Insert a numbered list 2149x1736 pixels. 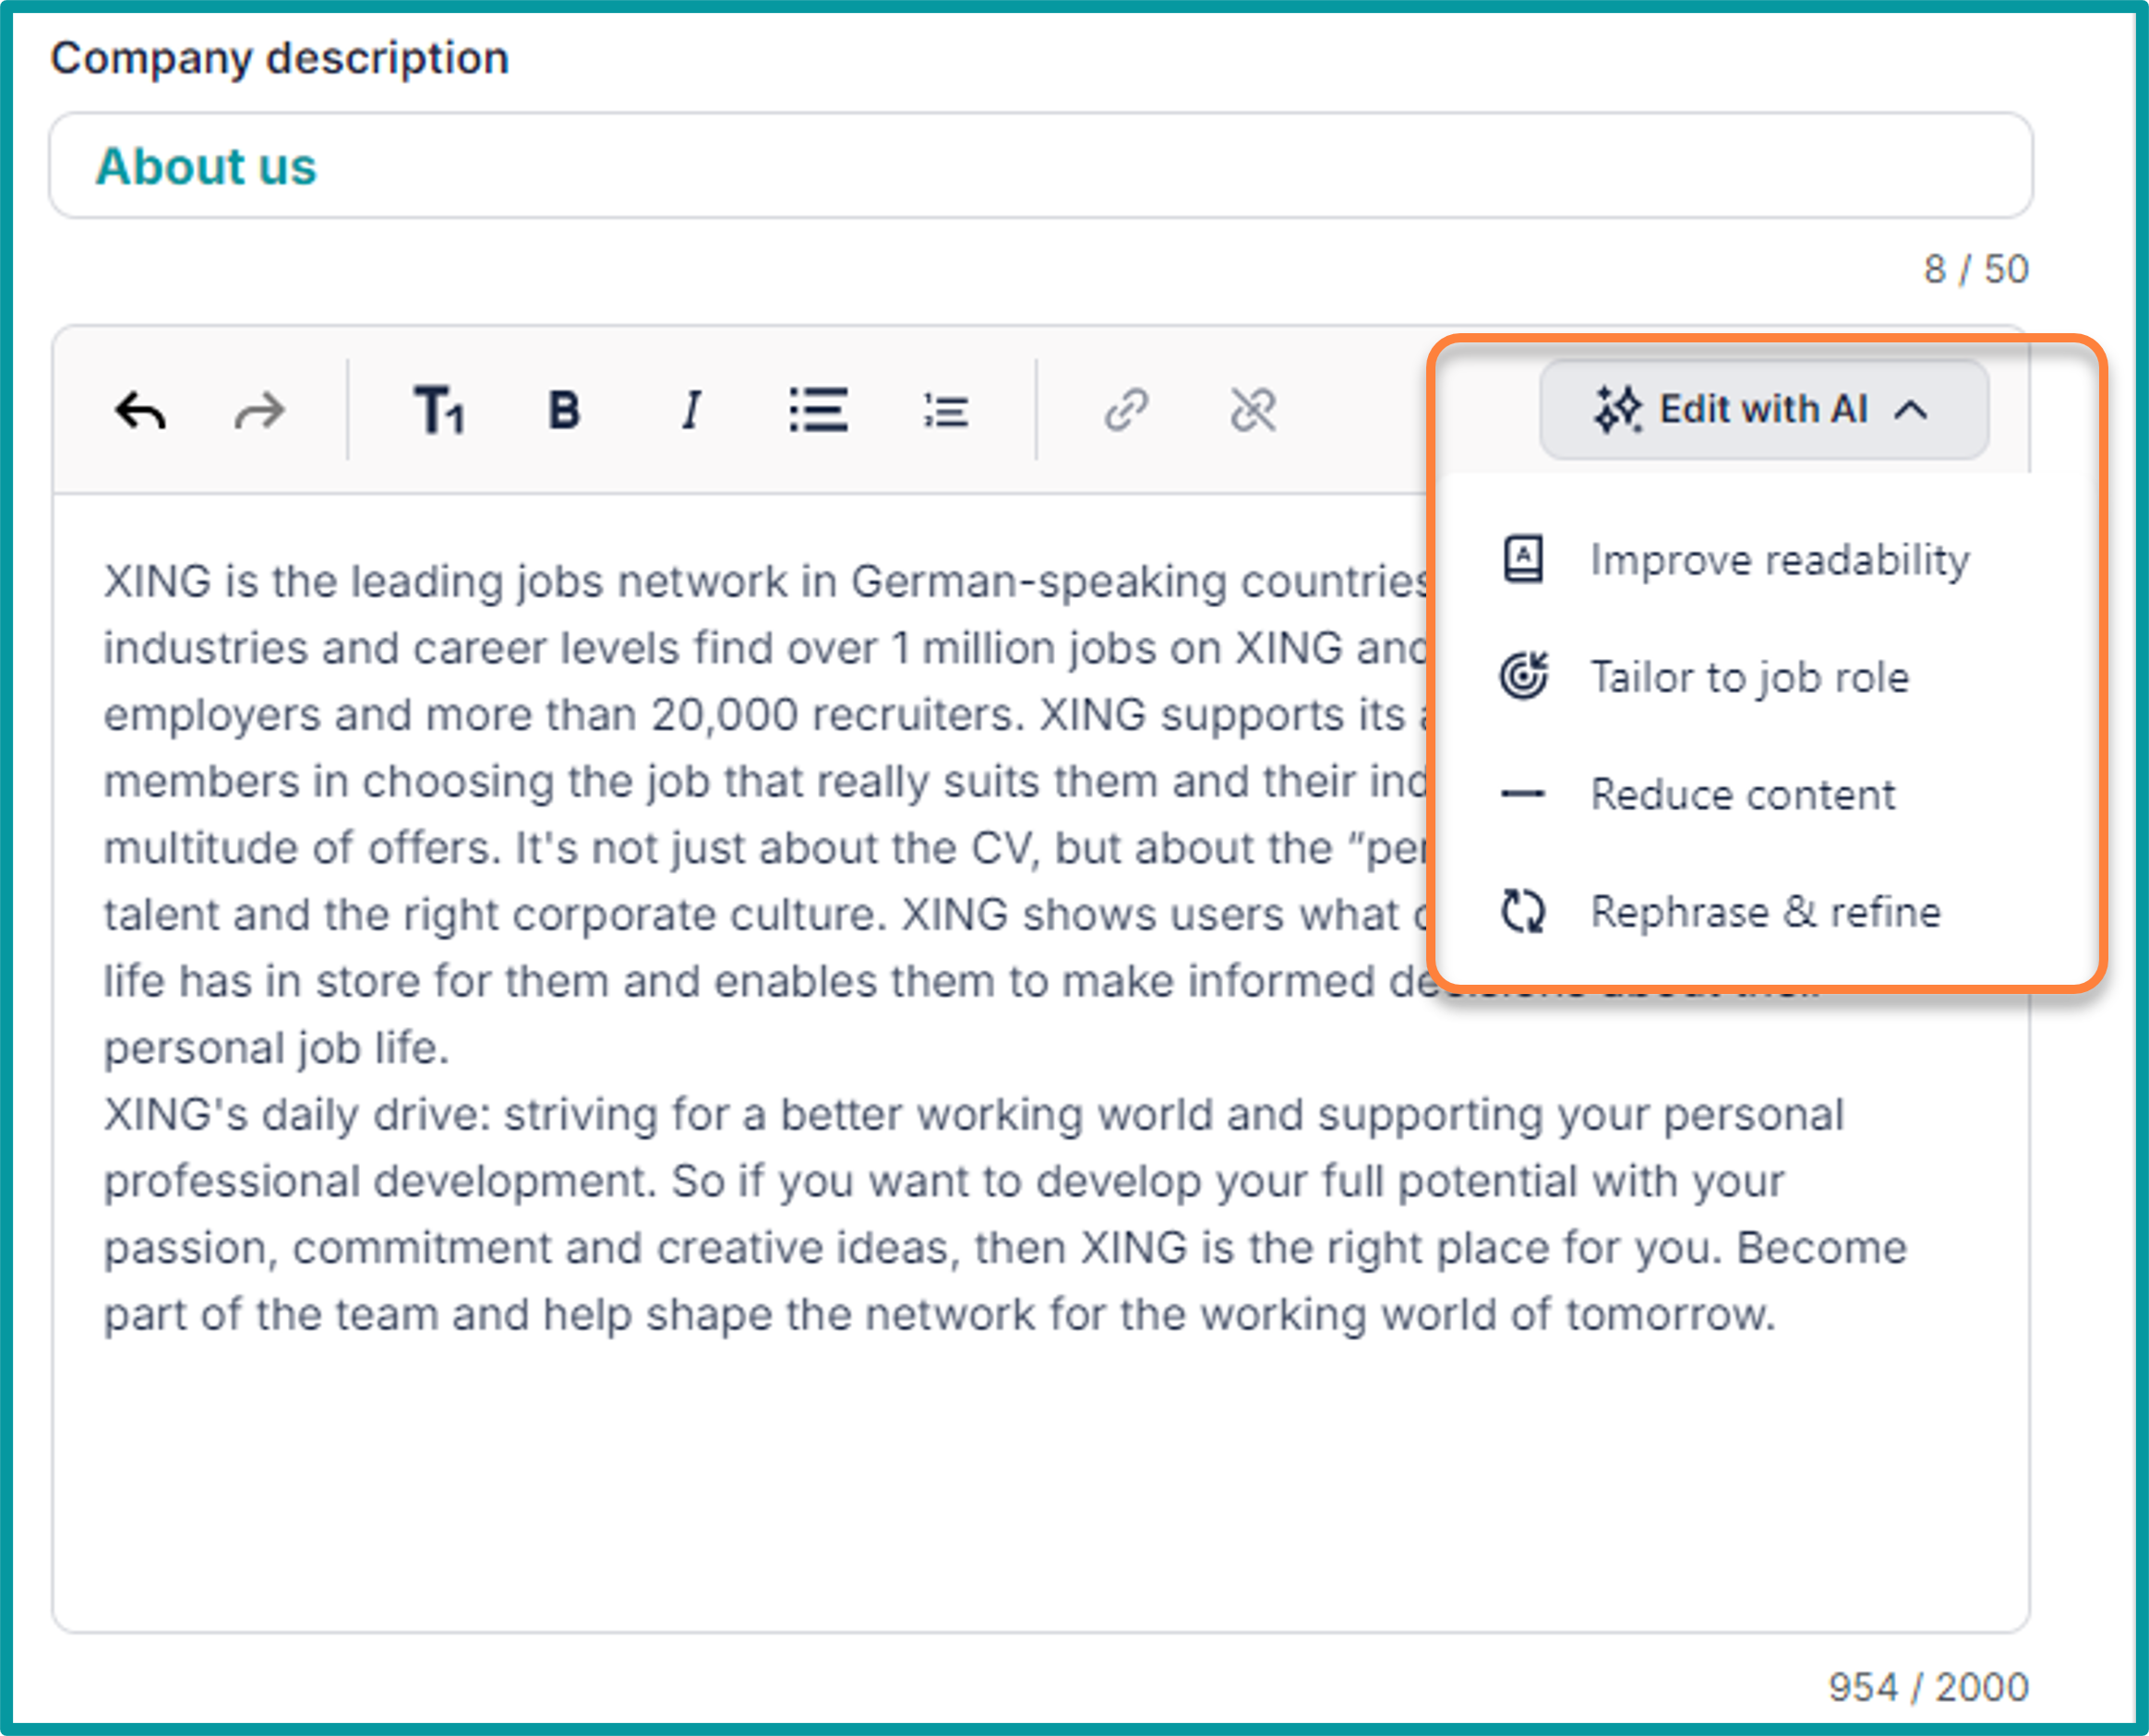tap(945, 410)
